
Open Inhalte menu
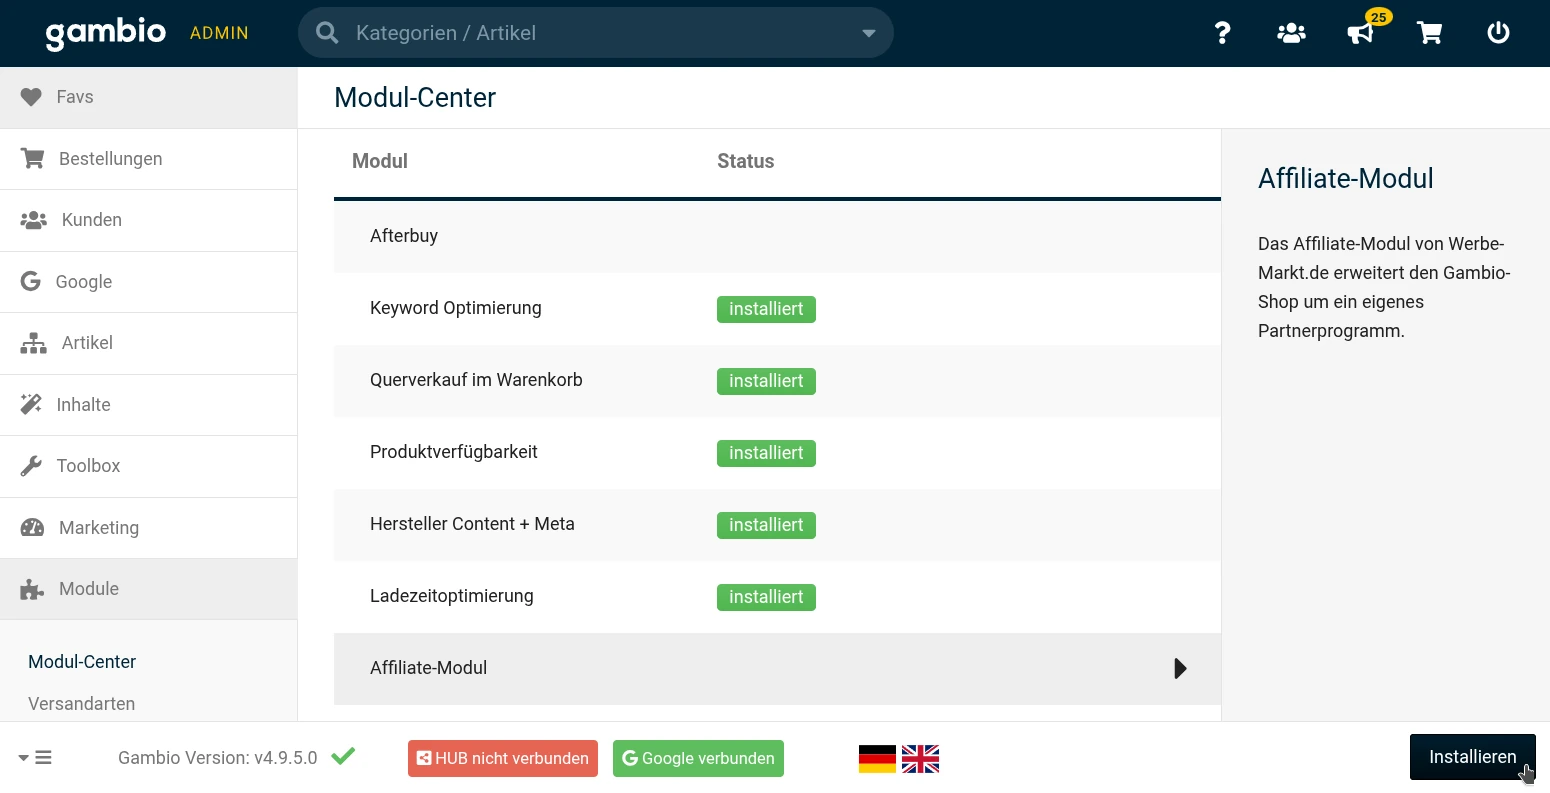pyautogui.click(x=149, y=405)
